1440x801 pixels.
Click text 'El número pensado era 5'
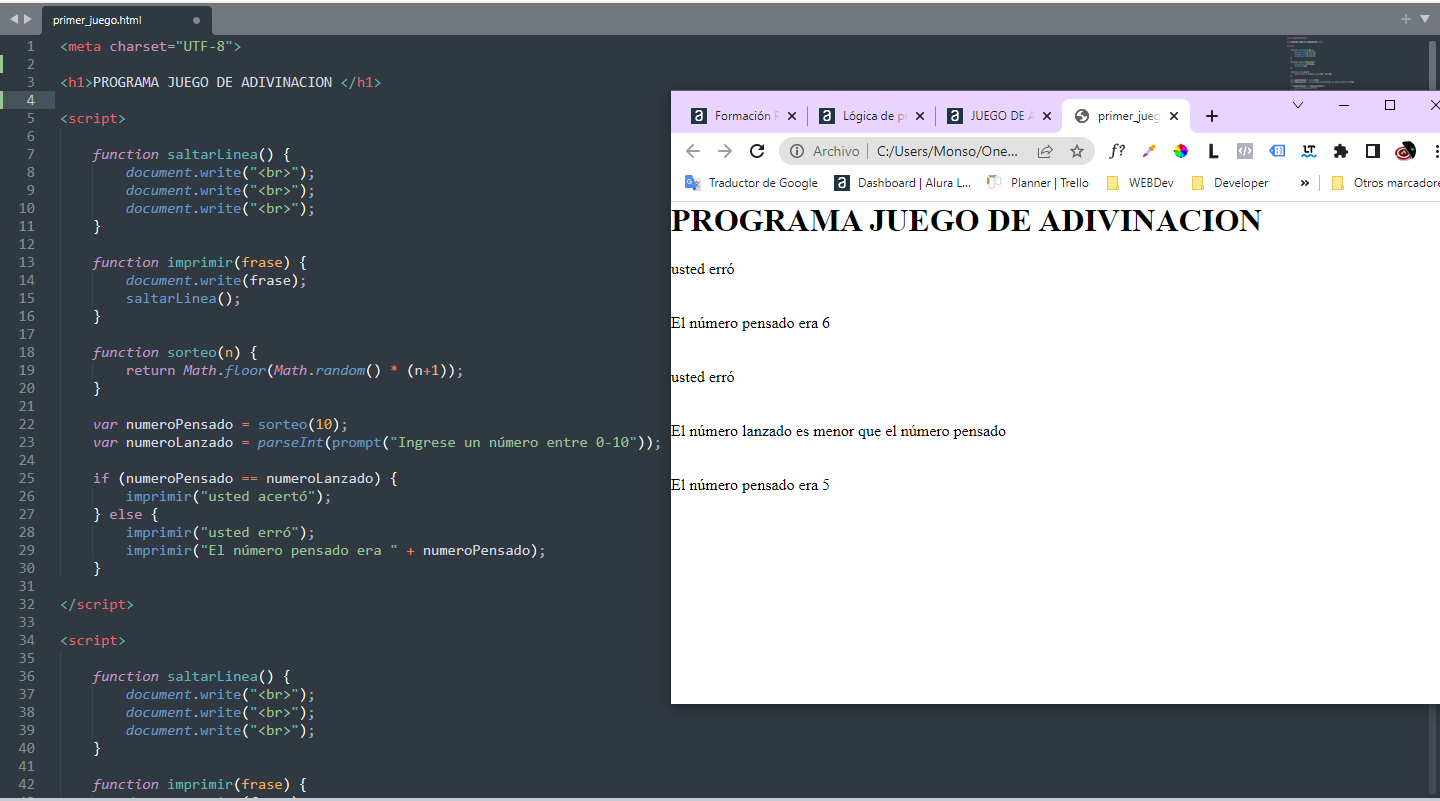point(750,485)
